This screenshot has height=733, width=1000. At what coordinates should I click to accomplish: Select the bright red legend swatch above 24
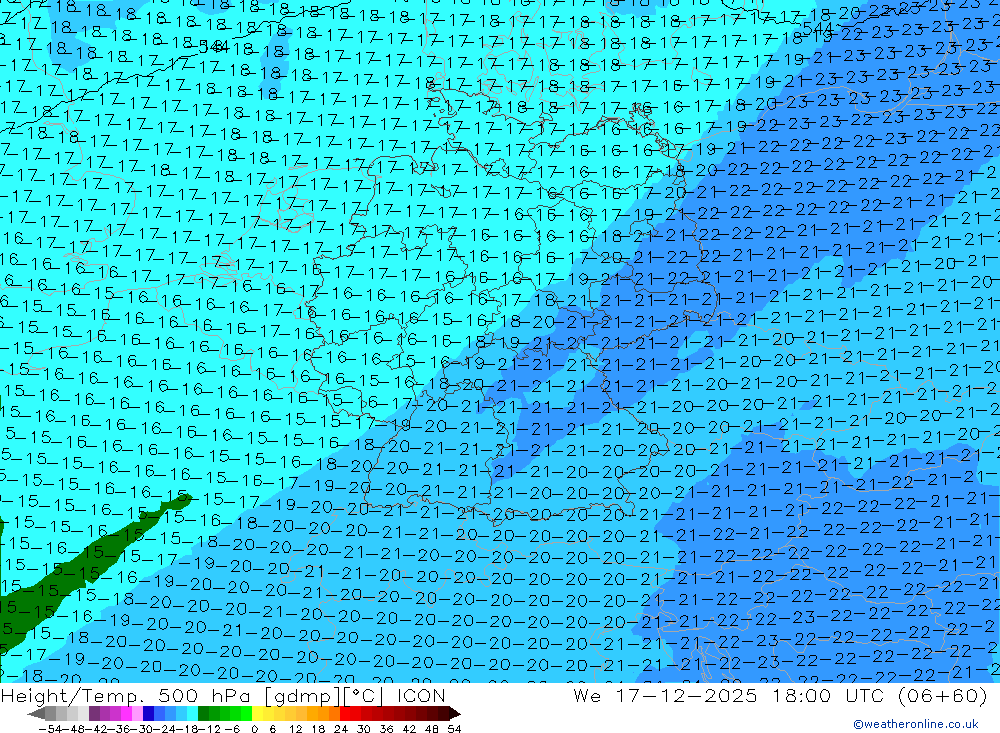point(345,713)
